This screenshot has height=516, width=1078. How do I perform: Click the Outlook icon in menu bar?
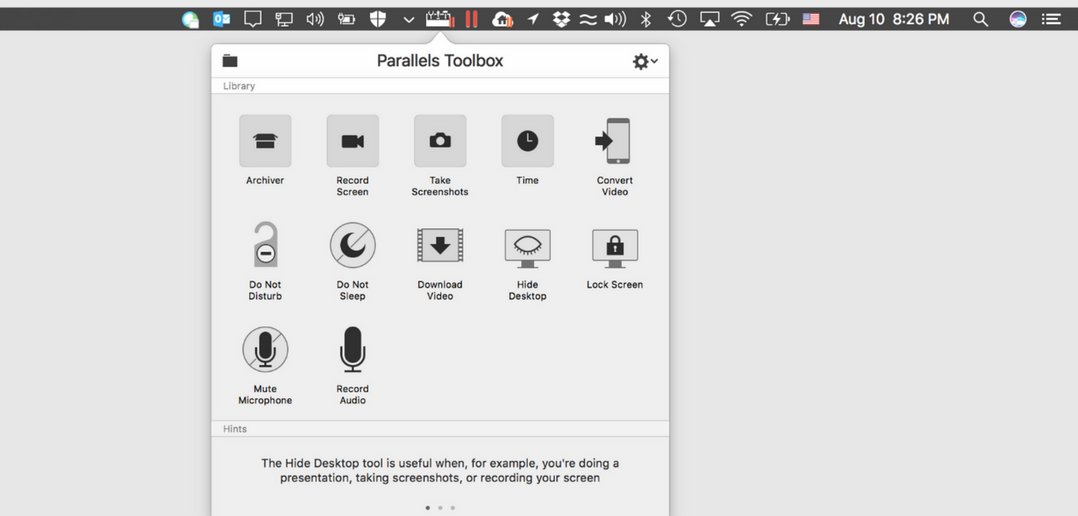click(x=221, y=19)
